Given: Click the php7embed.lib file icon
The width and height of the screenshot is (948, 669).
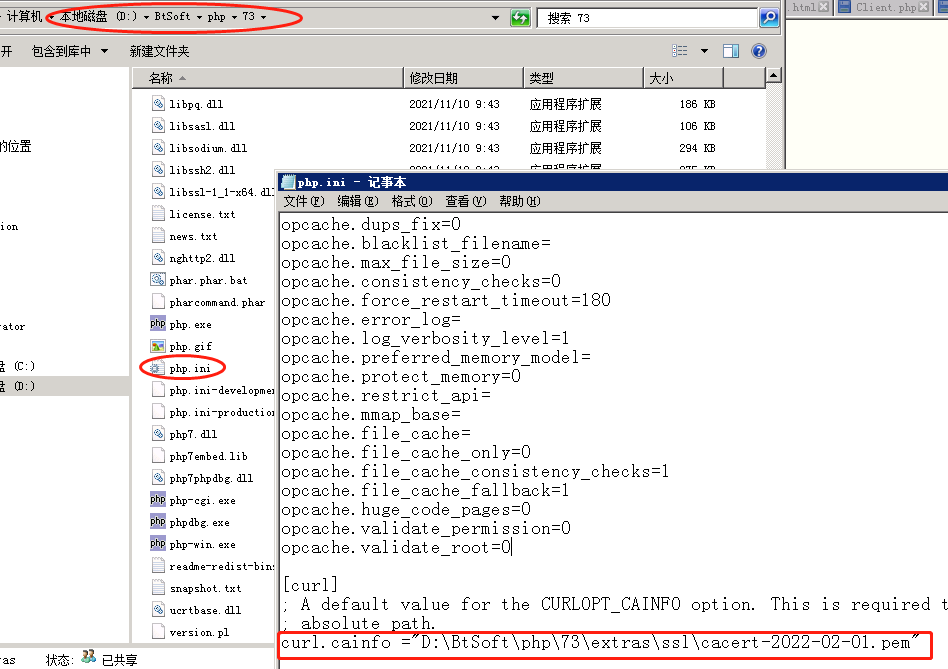Looking at the screenshot, I should pyautogui.click(x=158, y=456).
